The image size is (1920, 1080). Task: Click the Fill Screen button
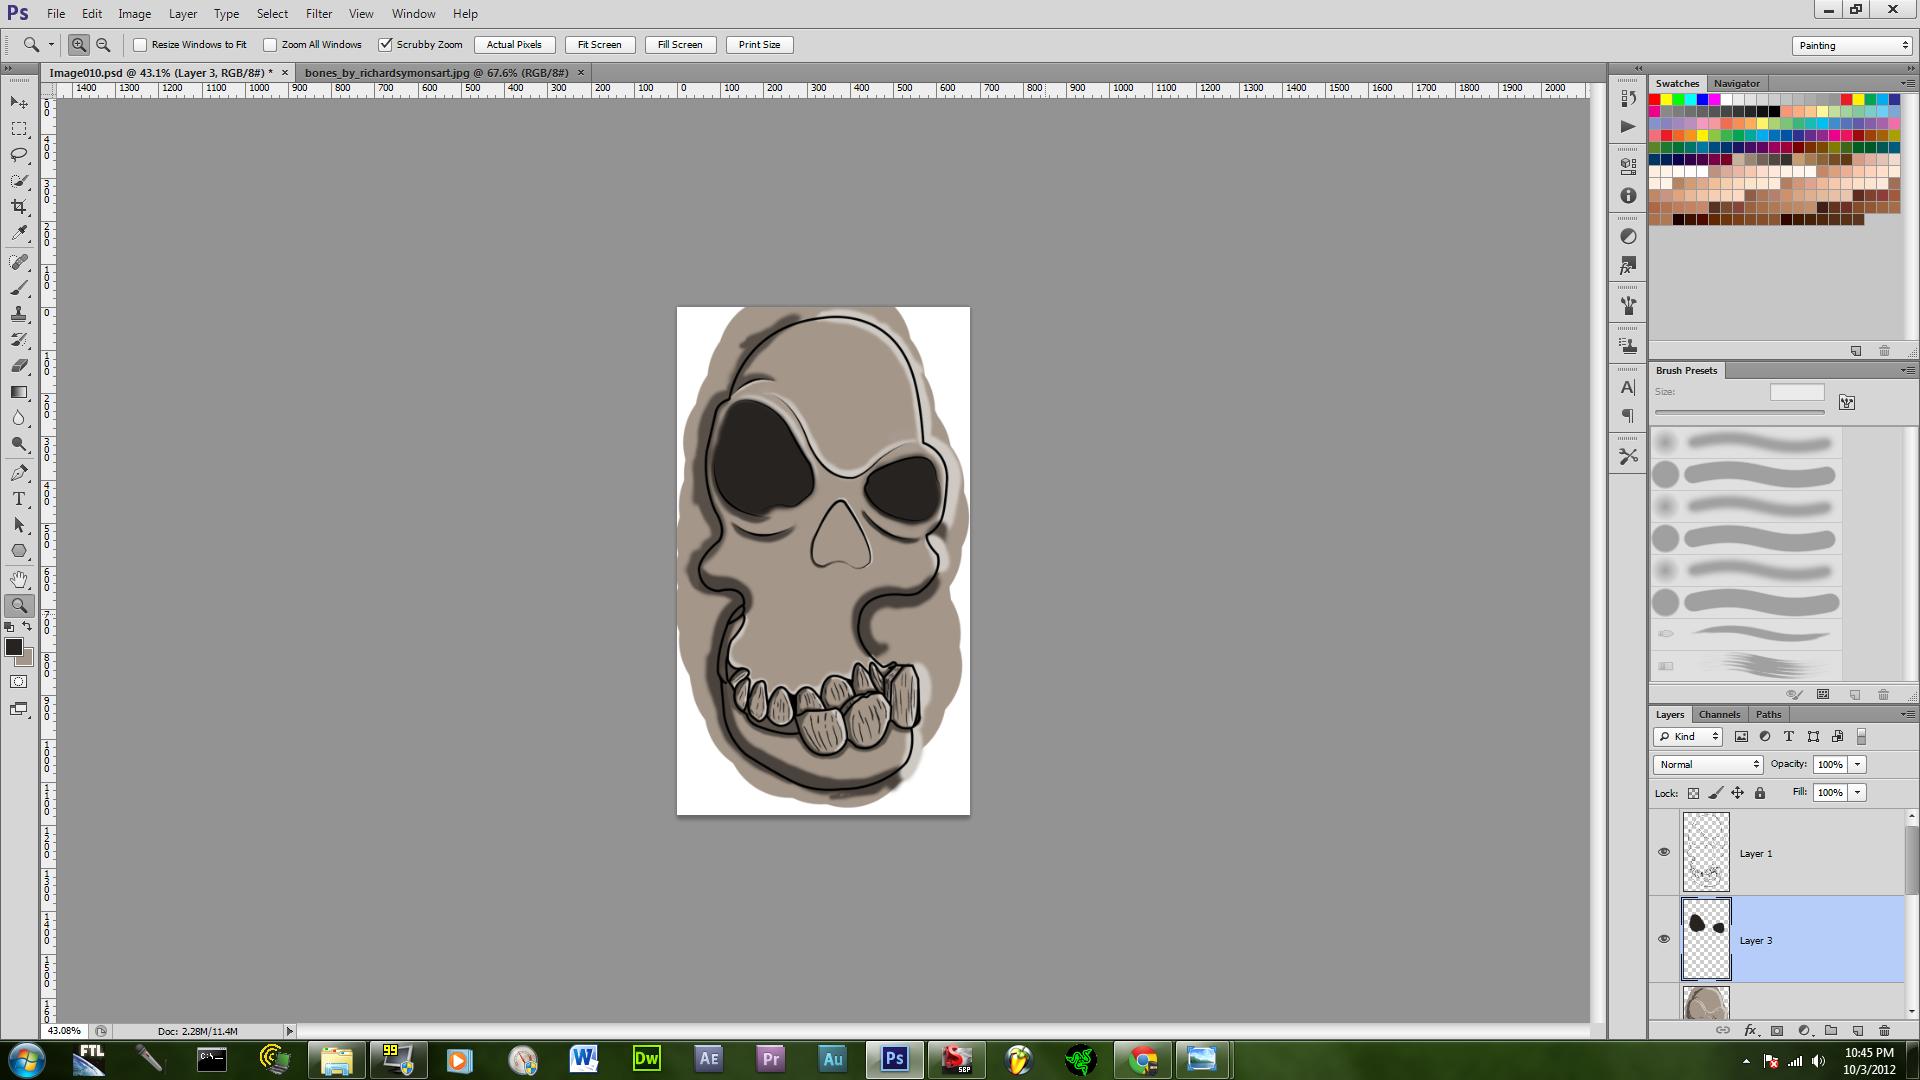click(680, 45)
